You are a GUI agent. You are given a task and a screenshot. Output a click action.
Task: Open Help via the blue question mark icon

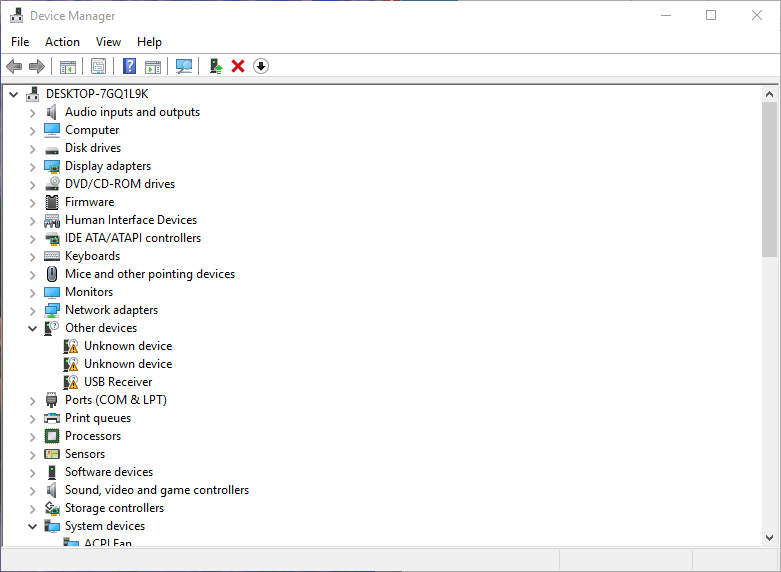point(129,66)
